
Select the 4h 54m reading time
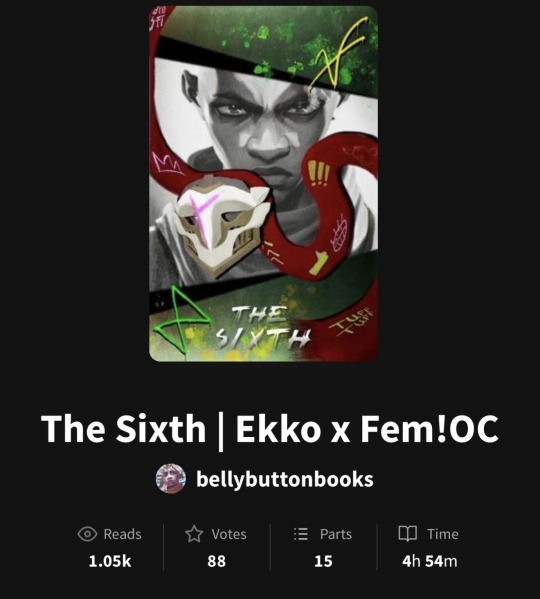[430, 561]
